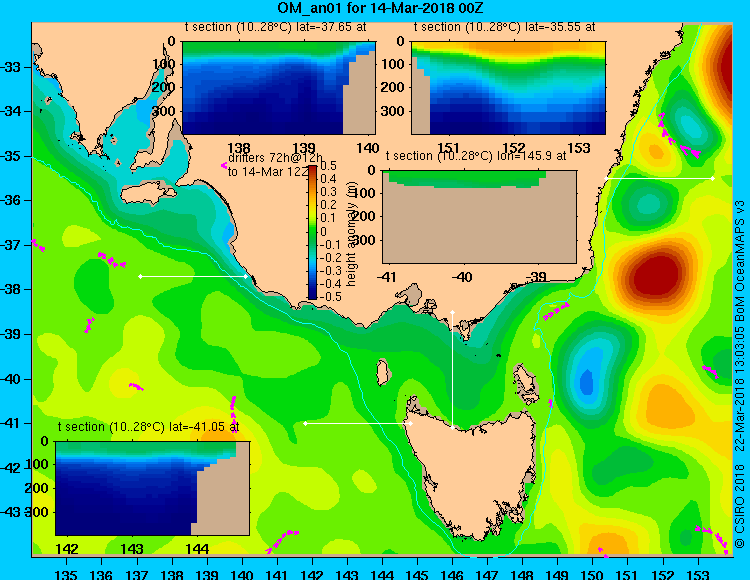Click King Island in Bass Strait

382,372
